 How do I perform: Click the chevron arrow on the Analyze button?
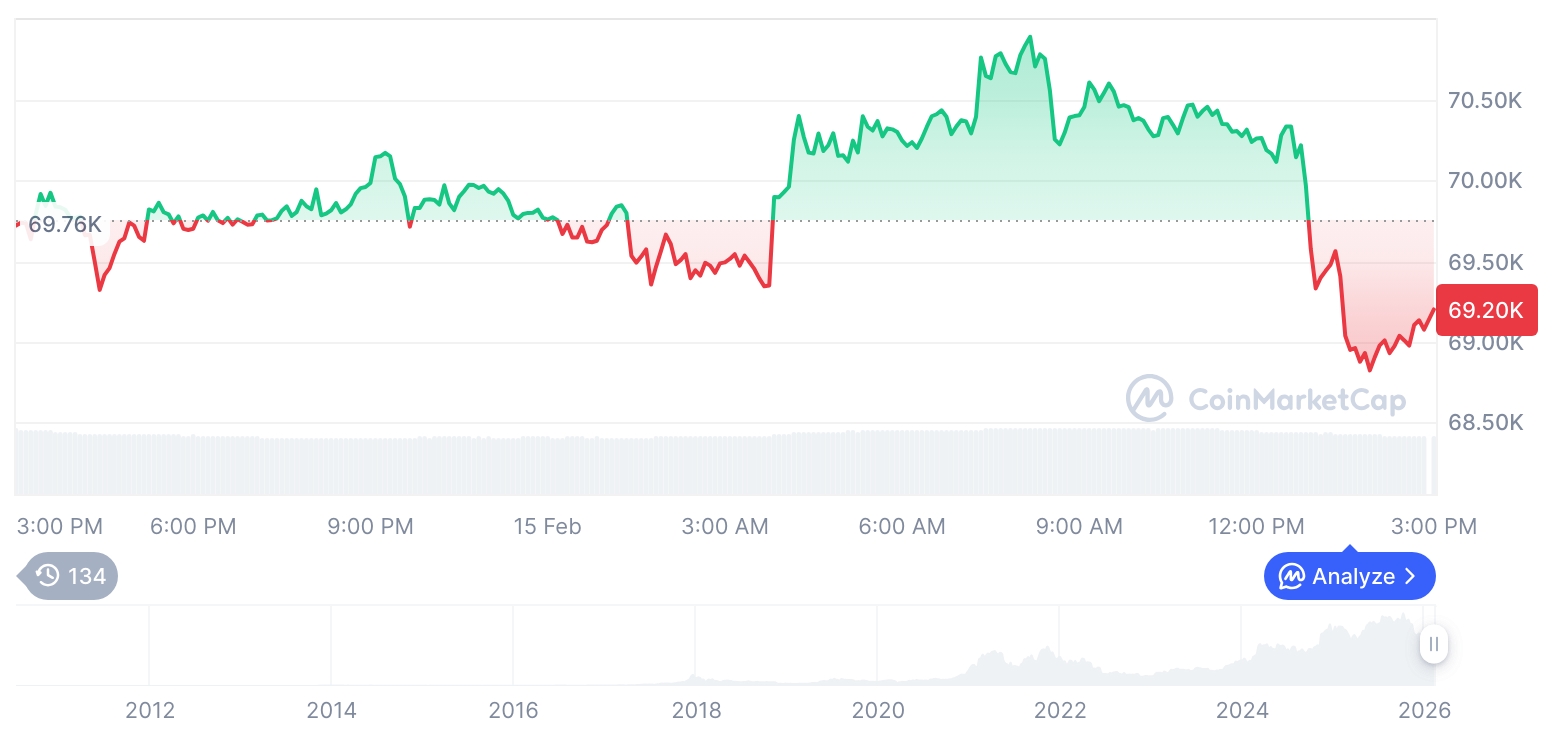click(1411, 577)
